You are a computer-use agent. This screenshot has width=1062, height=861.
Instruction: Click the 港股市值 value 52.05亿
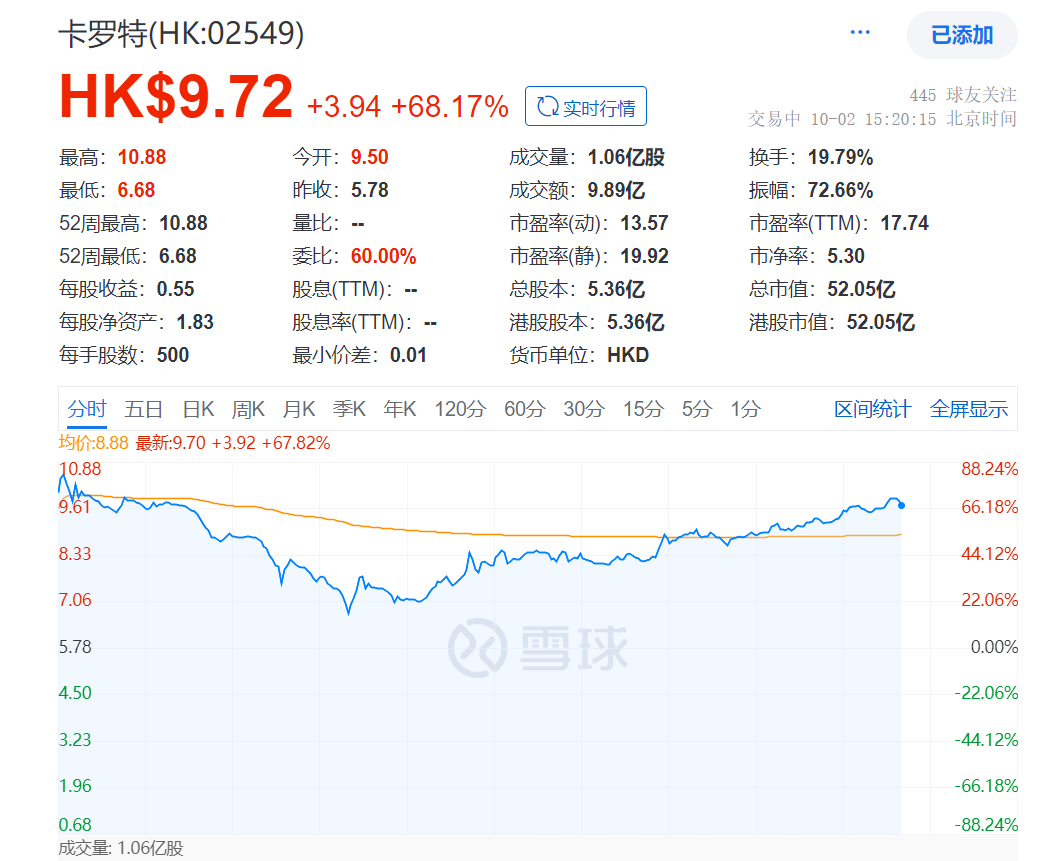[880, 322]
